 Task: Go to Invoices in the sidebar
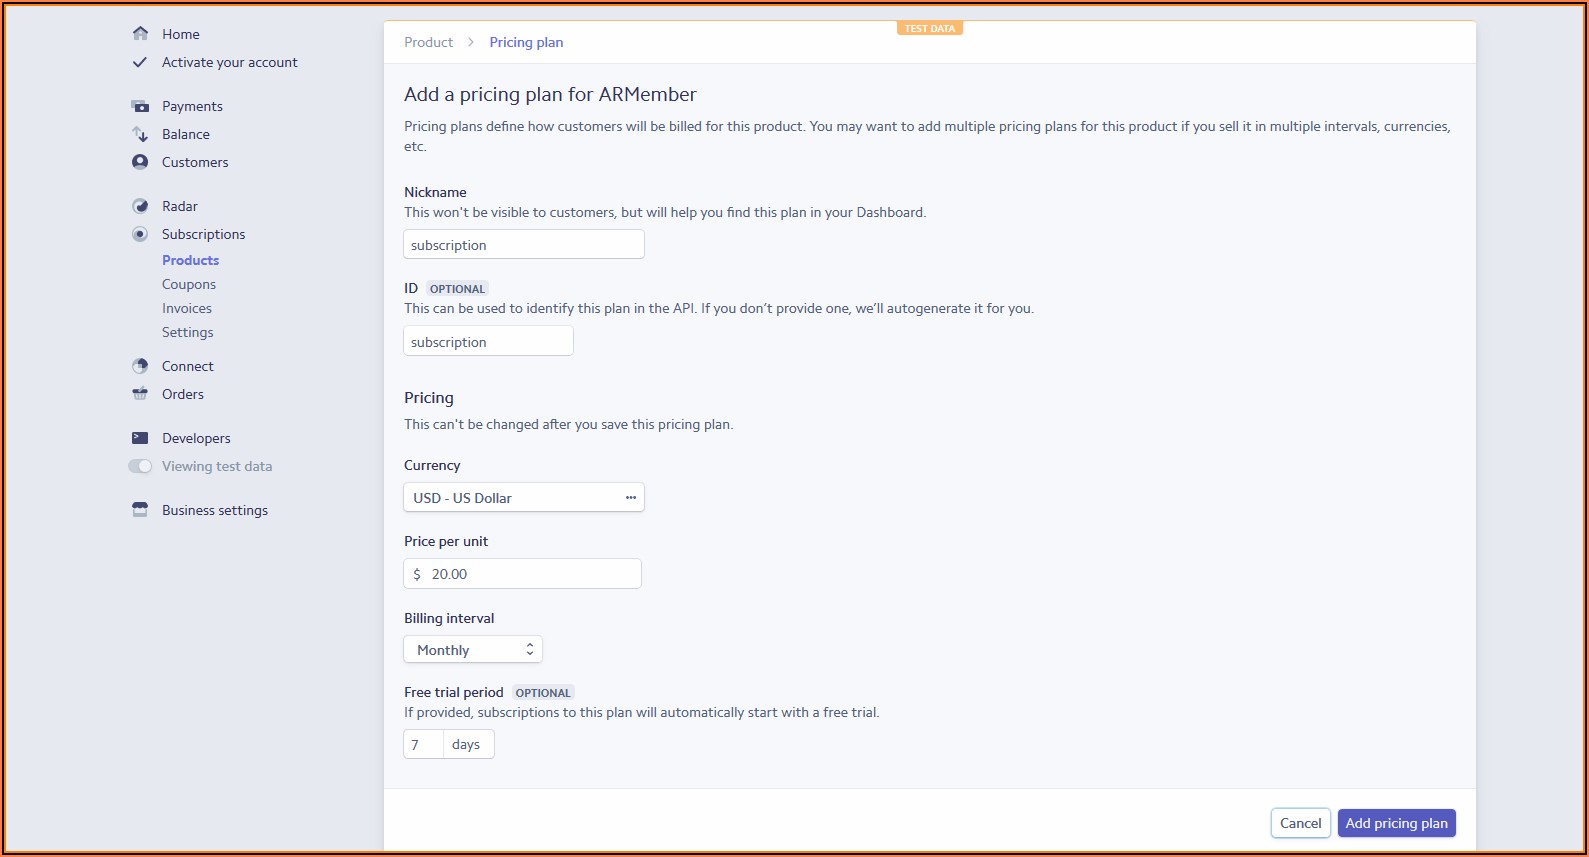tap(187, 308)
